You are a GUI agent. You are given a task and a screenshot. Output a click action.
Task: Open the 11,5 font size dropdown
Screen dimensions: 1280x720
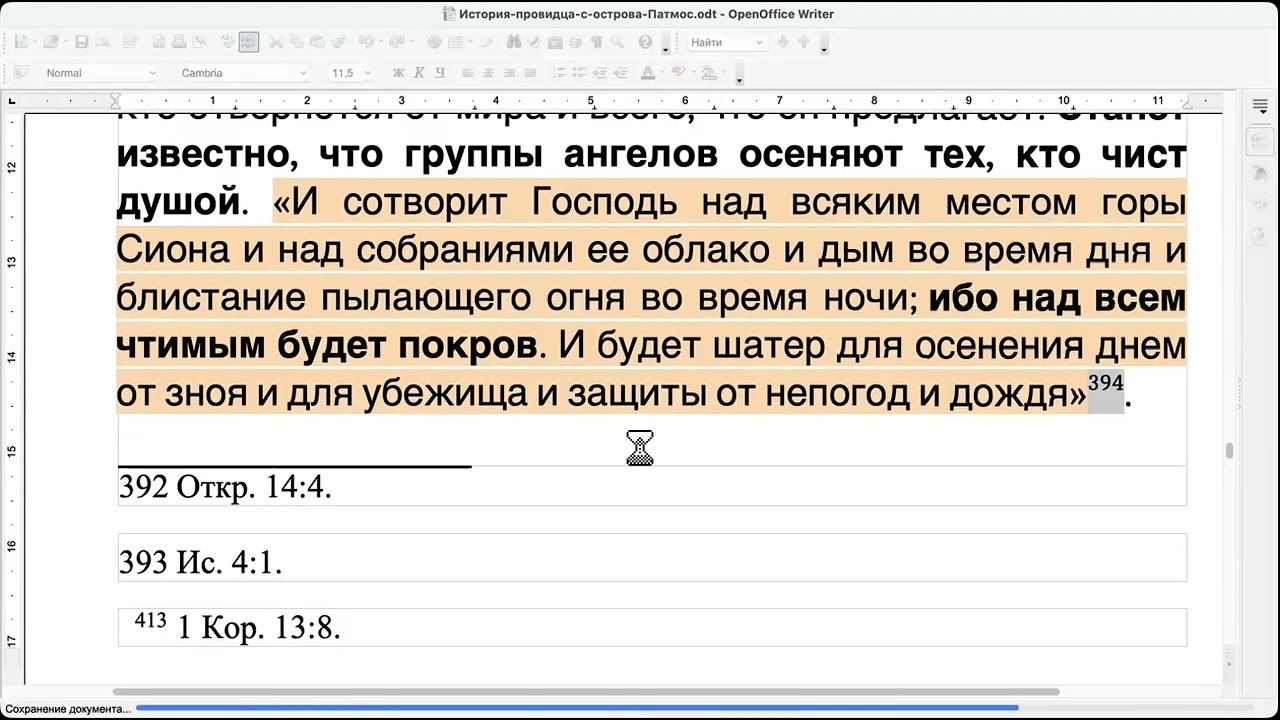coord(368,73)
